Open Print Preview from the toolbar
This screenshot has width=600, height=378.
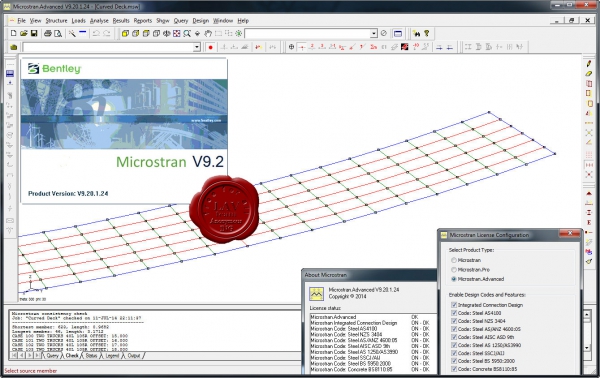(58, 34)
